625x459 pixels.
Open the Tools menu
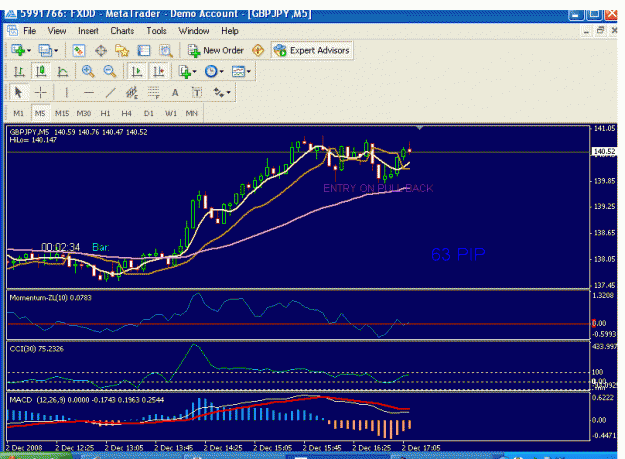[156, 31]
